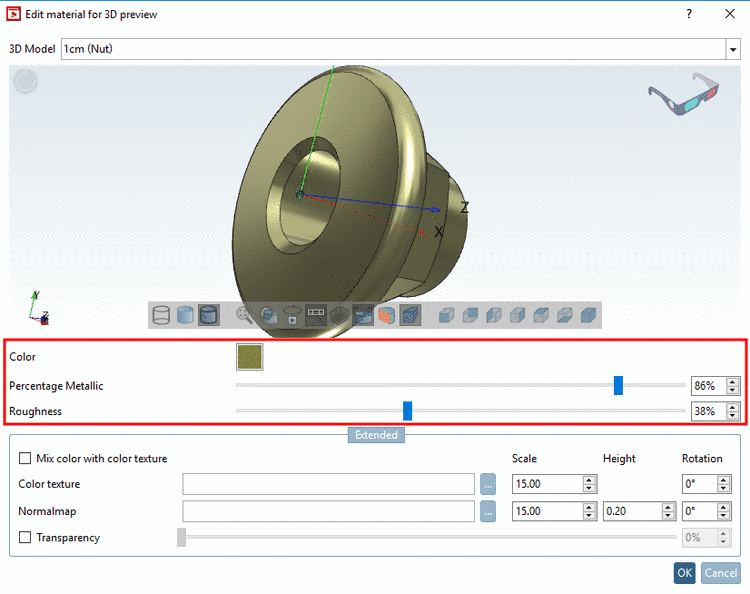Select shaded display mode cylinder icon
The height and width of the screenshot is (594, 750).
185,315
